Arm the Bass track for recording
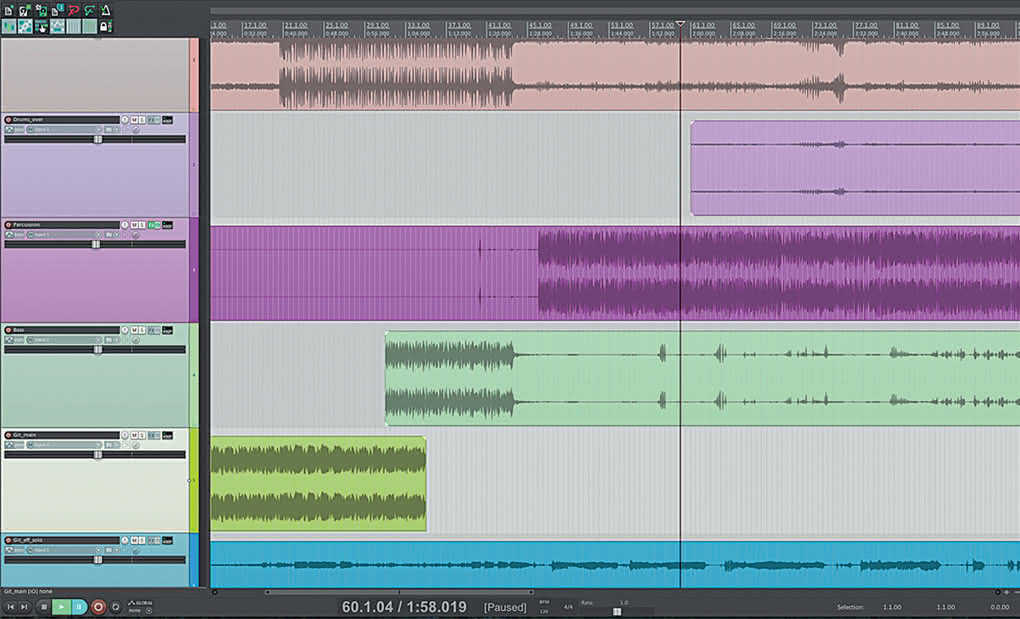Image resolution: width=1020 pixels, height=619 pixels. pos(8,330)
